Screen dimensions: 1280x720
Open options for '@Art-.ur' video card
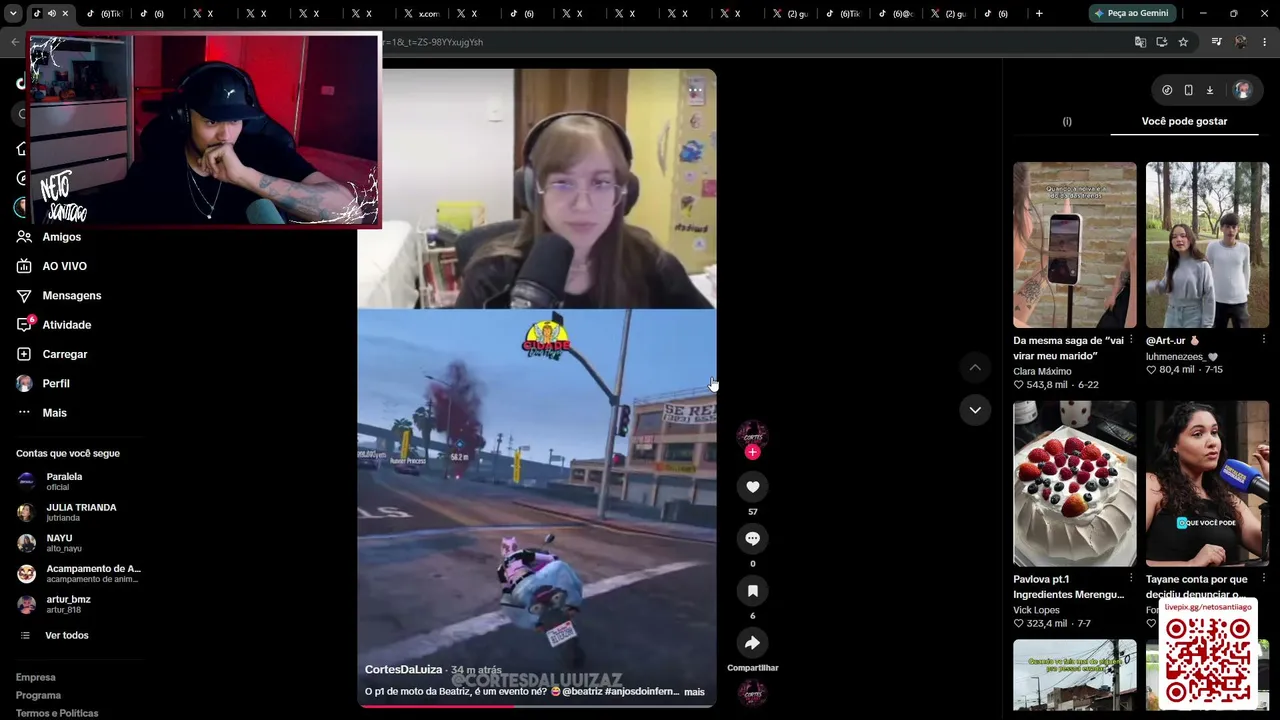click(x=1263, y=340)
